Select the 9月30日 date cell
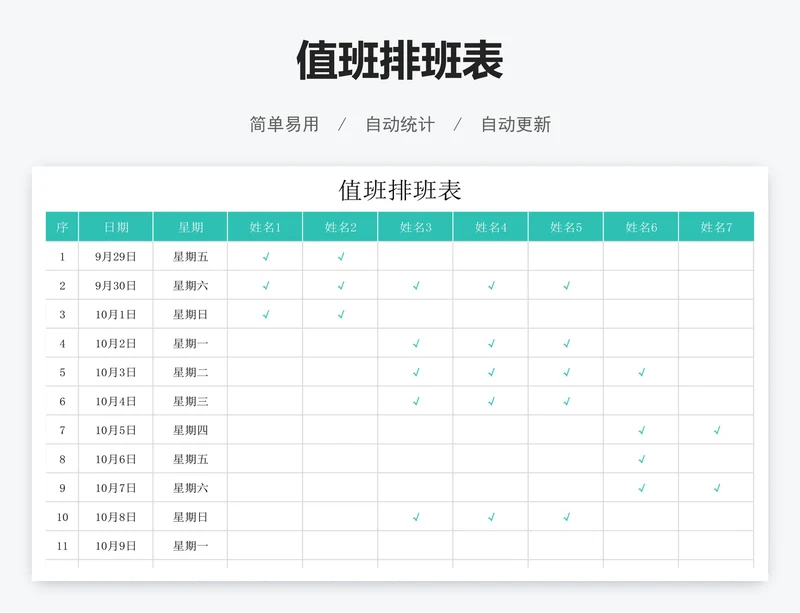800x613 pixels. click(x=116, y=286)
